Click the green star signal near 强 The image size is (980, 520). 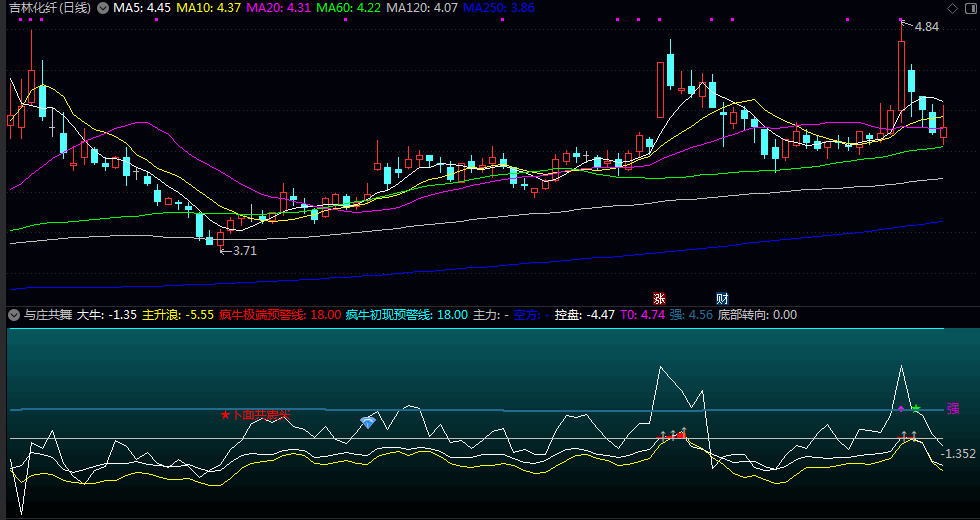(x=916, y=409)
